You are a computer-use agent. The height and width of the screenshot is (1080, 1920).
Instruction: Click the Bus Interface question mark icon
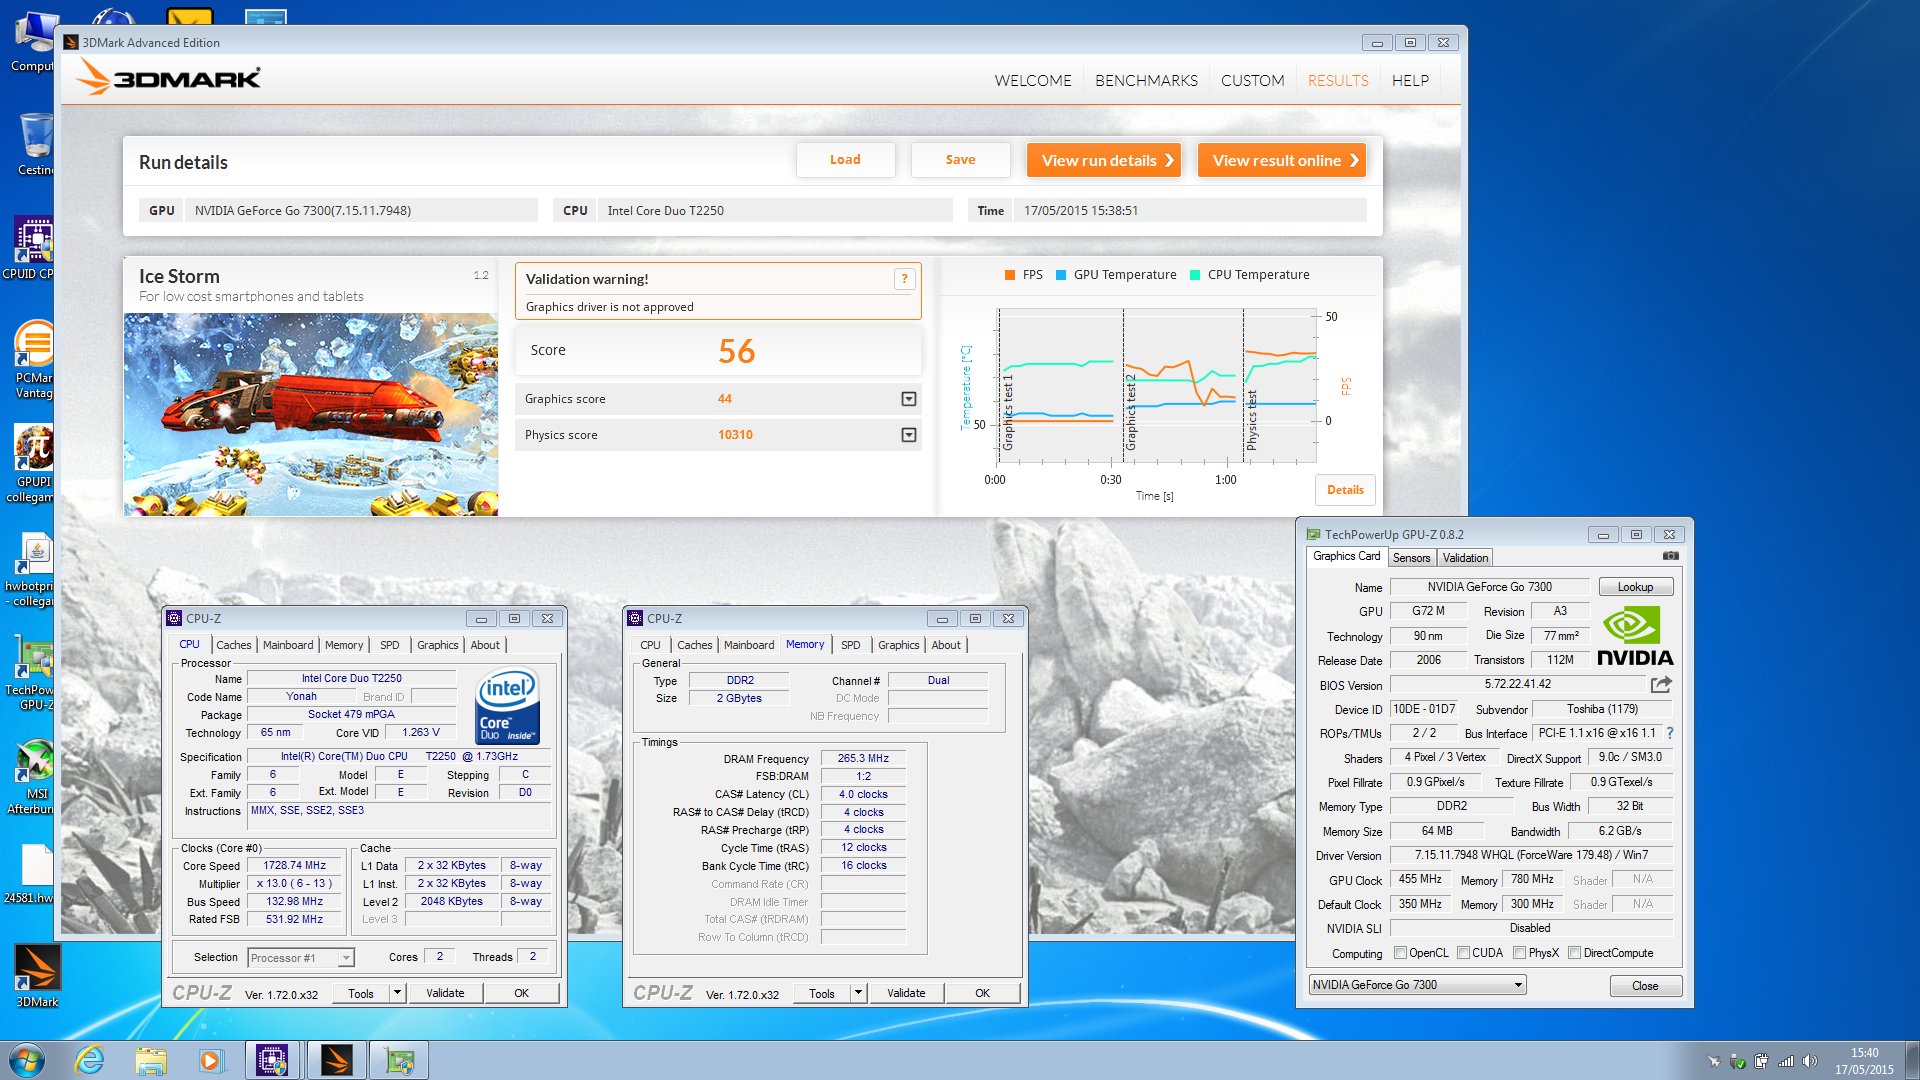(1670, 733)
